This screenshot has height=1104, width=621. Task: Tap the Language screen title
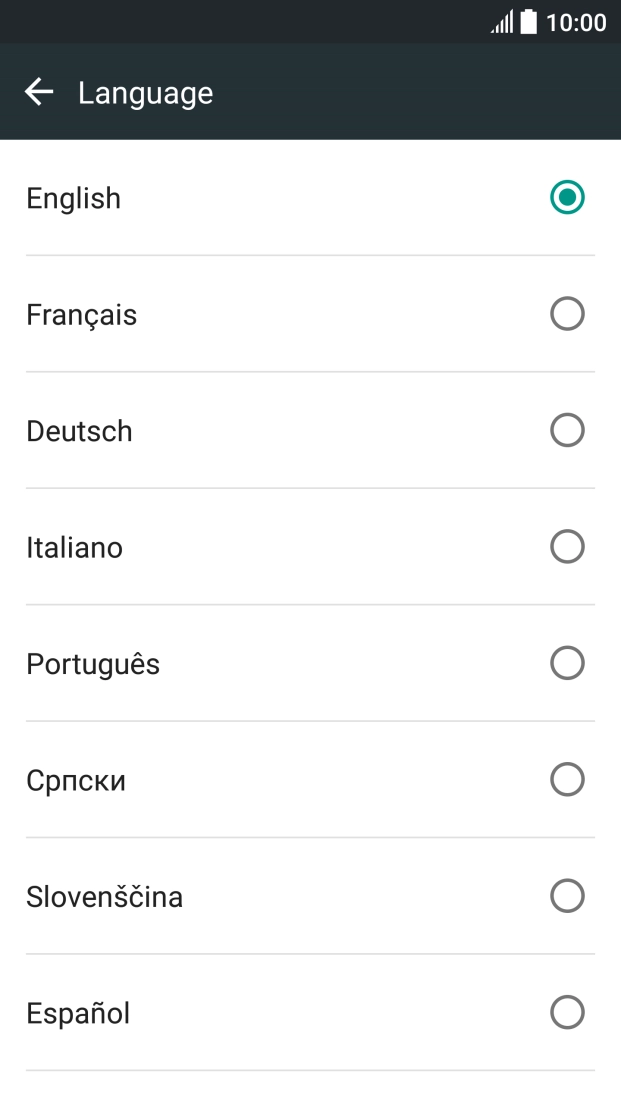click(x=145, y=92)
